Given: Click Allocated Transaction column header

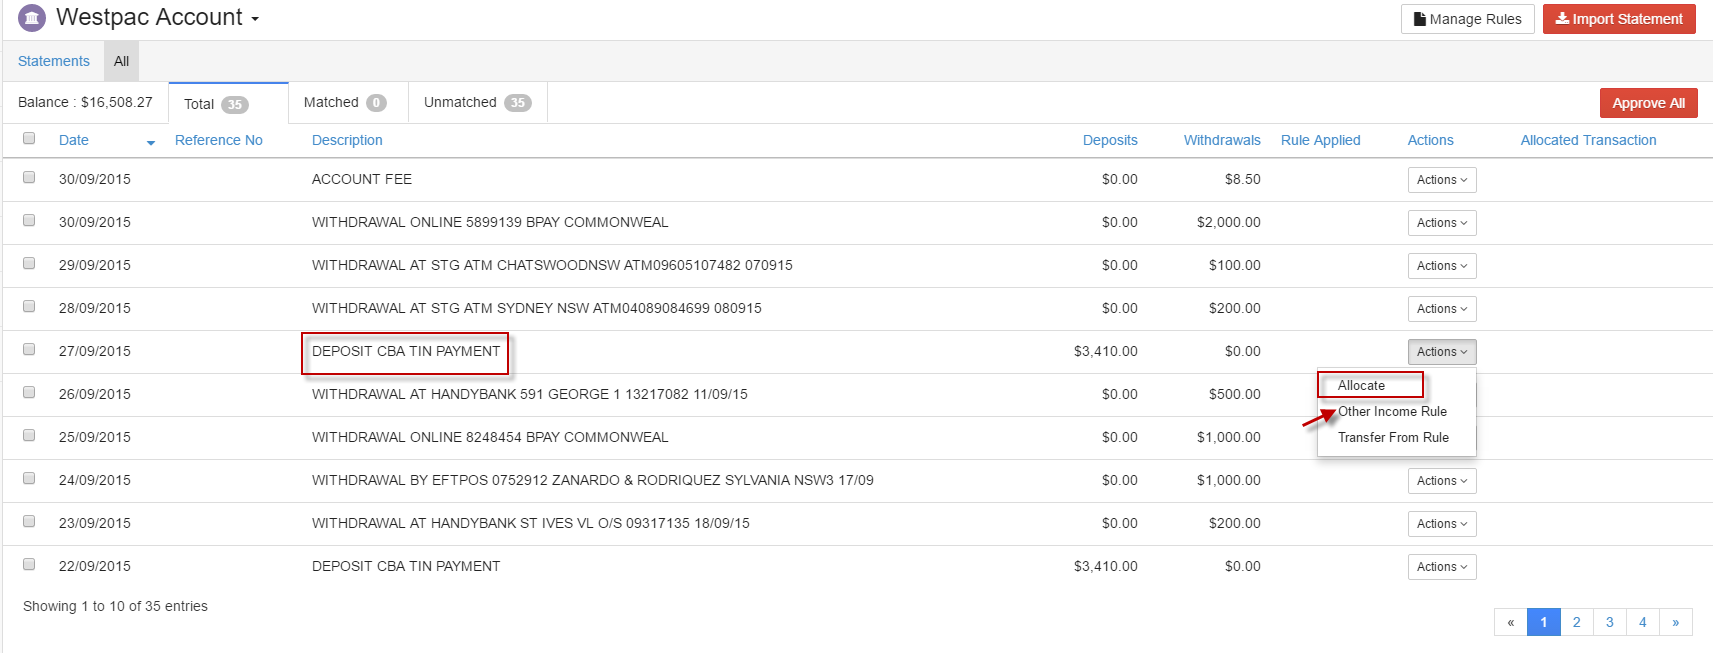Looking at the screenshot, I should [1589, 140].
